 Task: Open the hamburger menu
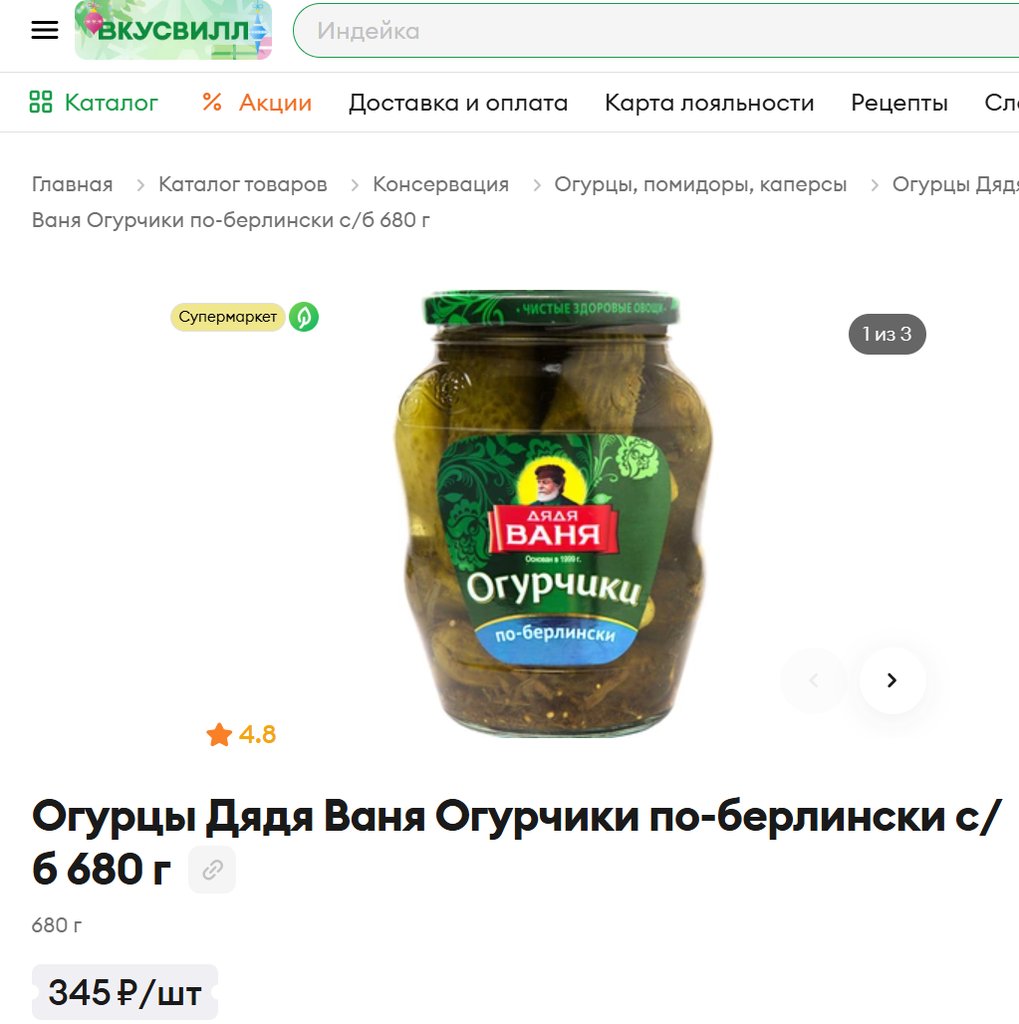click(44, 30)
